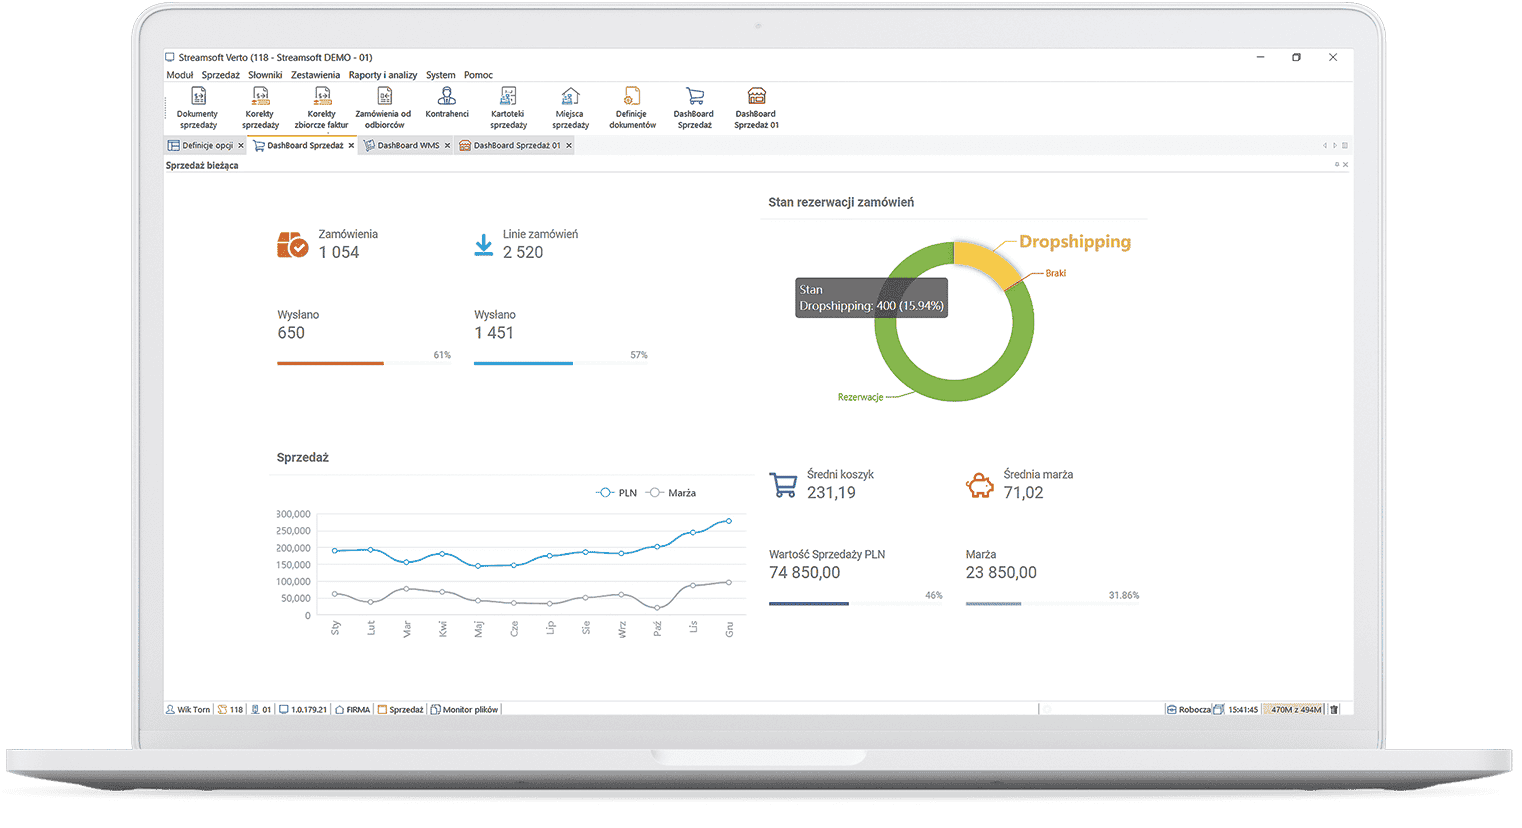Click the FIRMA status bar entry
1522x828 pixels.
tap(353, 710)
